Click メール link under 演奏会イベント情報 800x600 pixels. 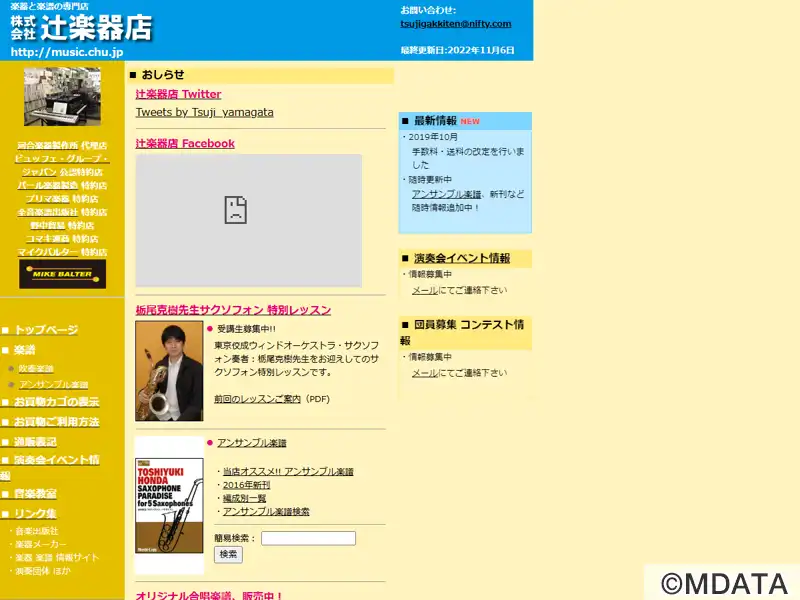425,290
